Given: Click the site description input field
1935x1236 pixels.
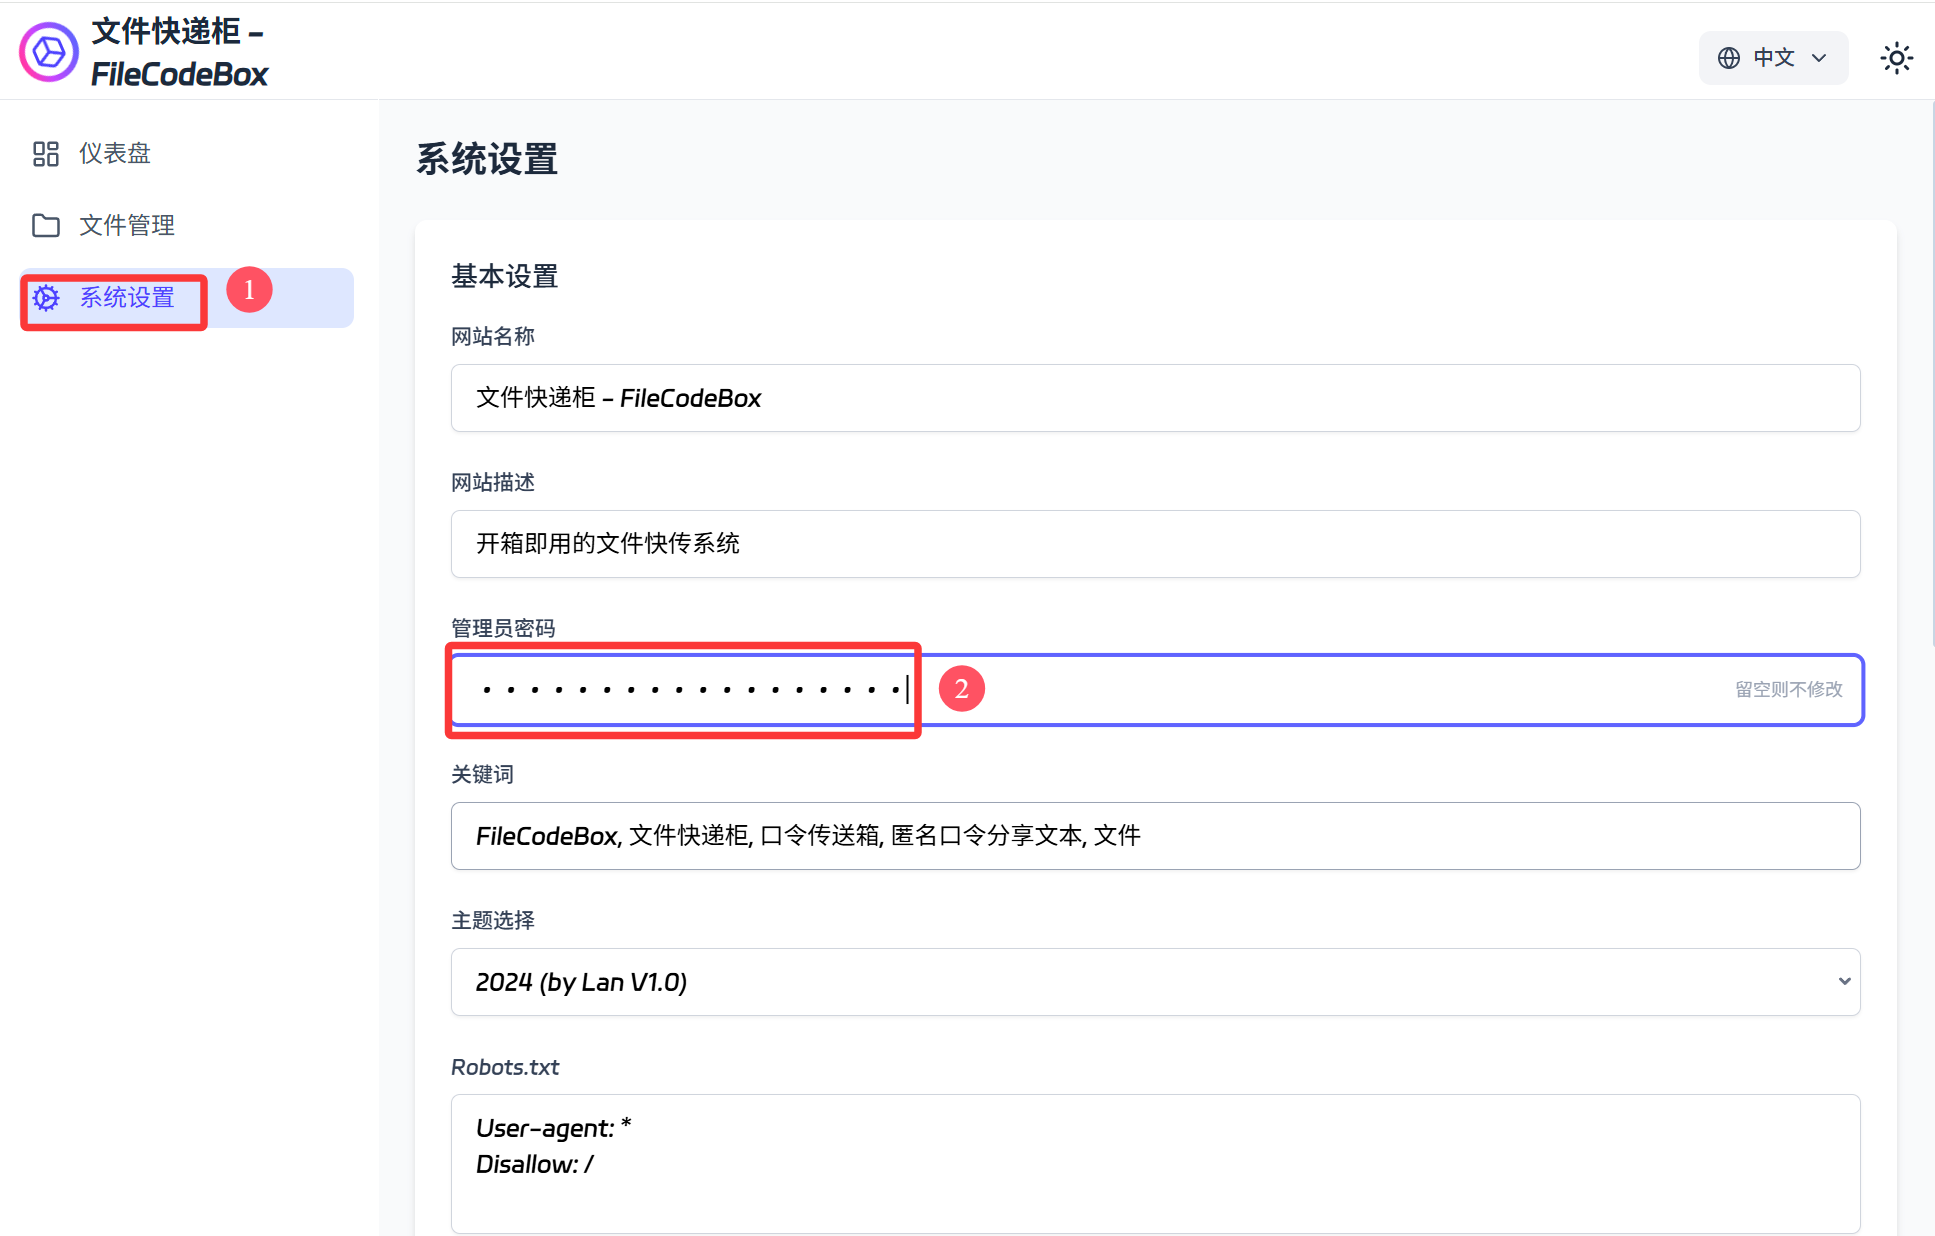Looking at the screenshot, I should pos(1154,544).
